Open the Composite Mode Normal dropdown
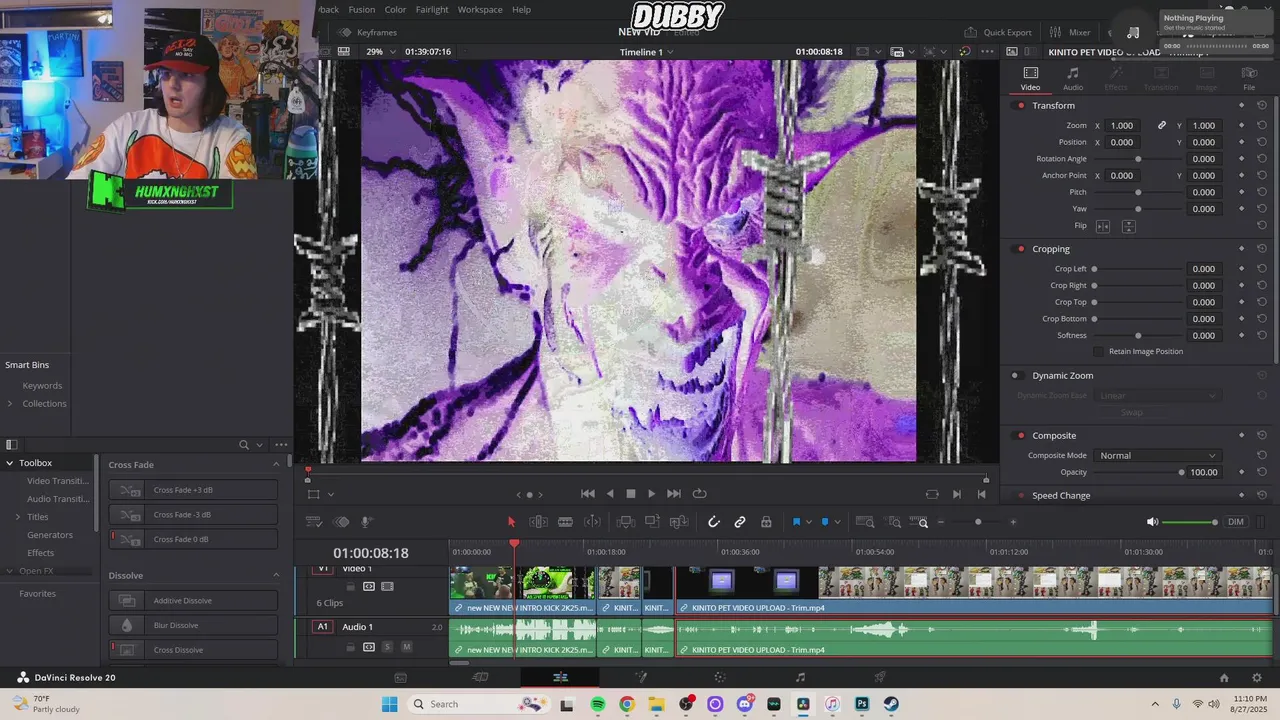Screen dimensions: 1280x720 point(1157,456)
